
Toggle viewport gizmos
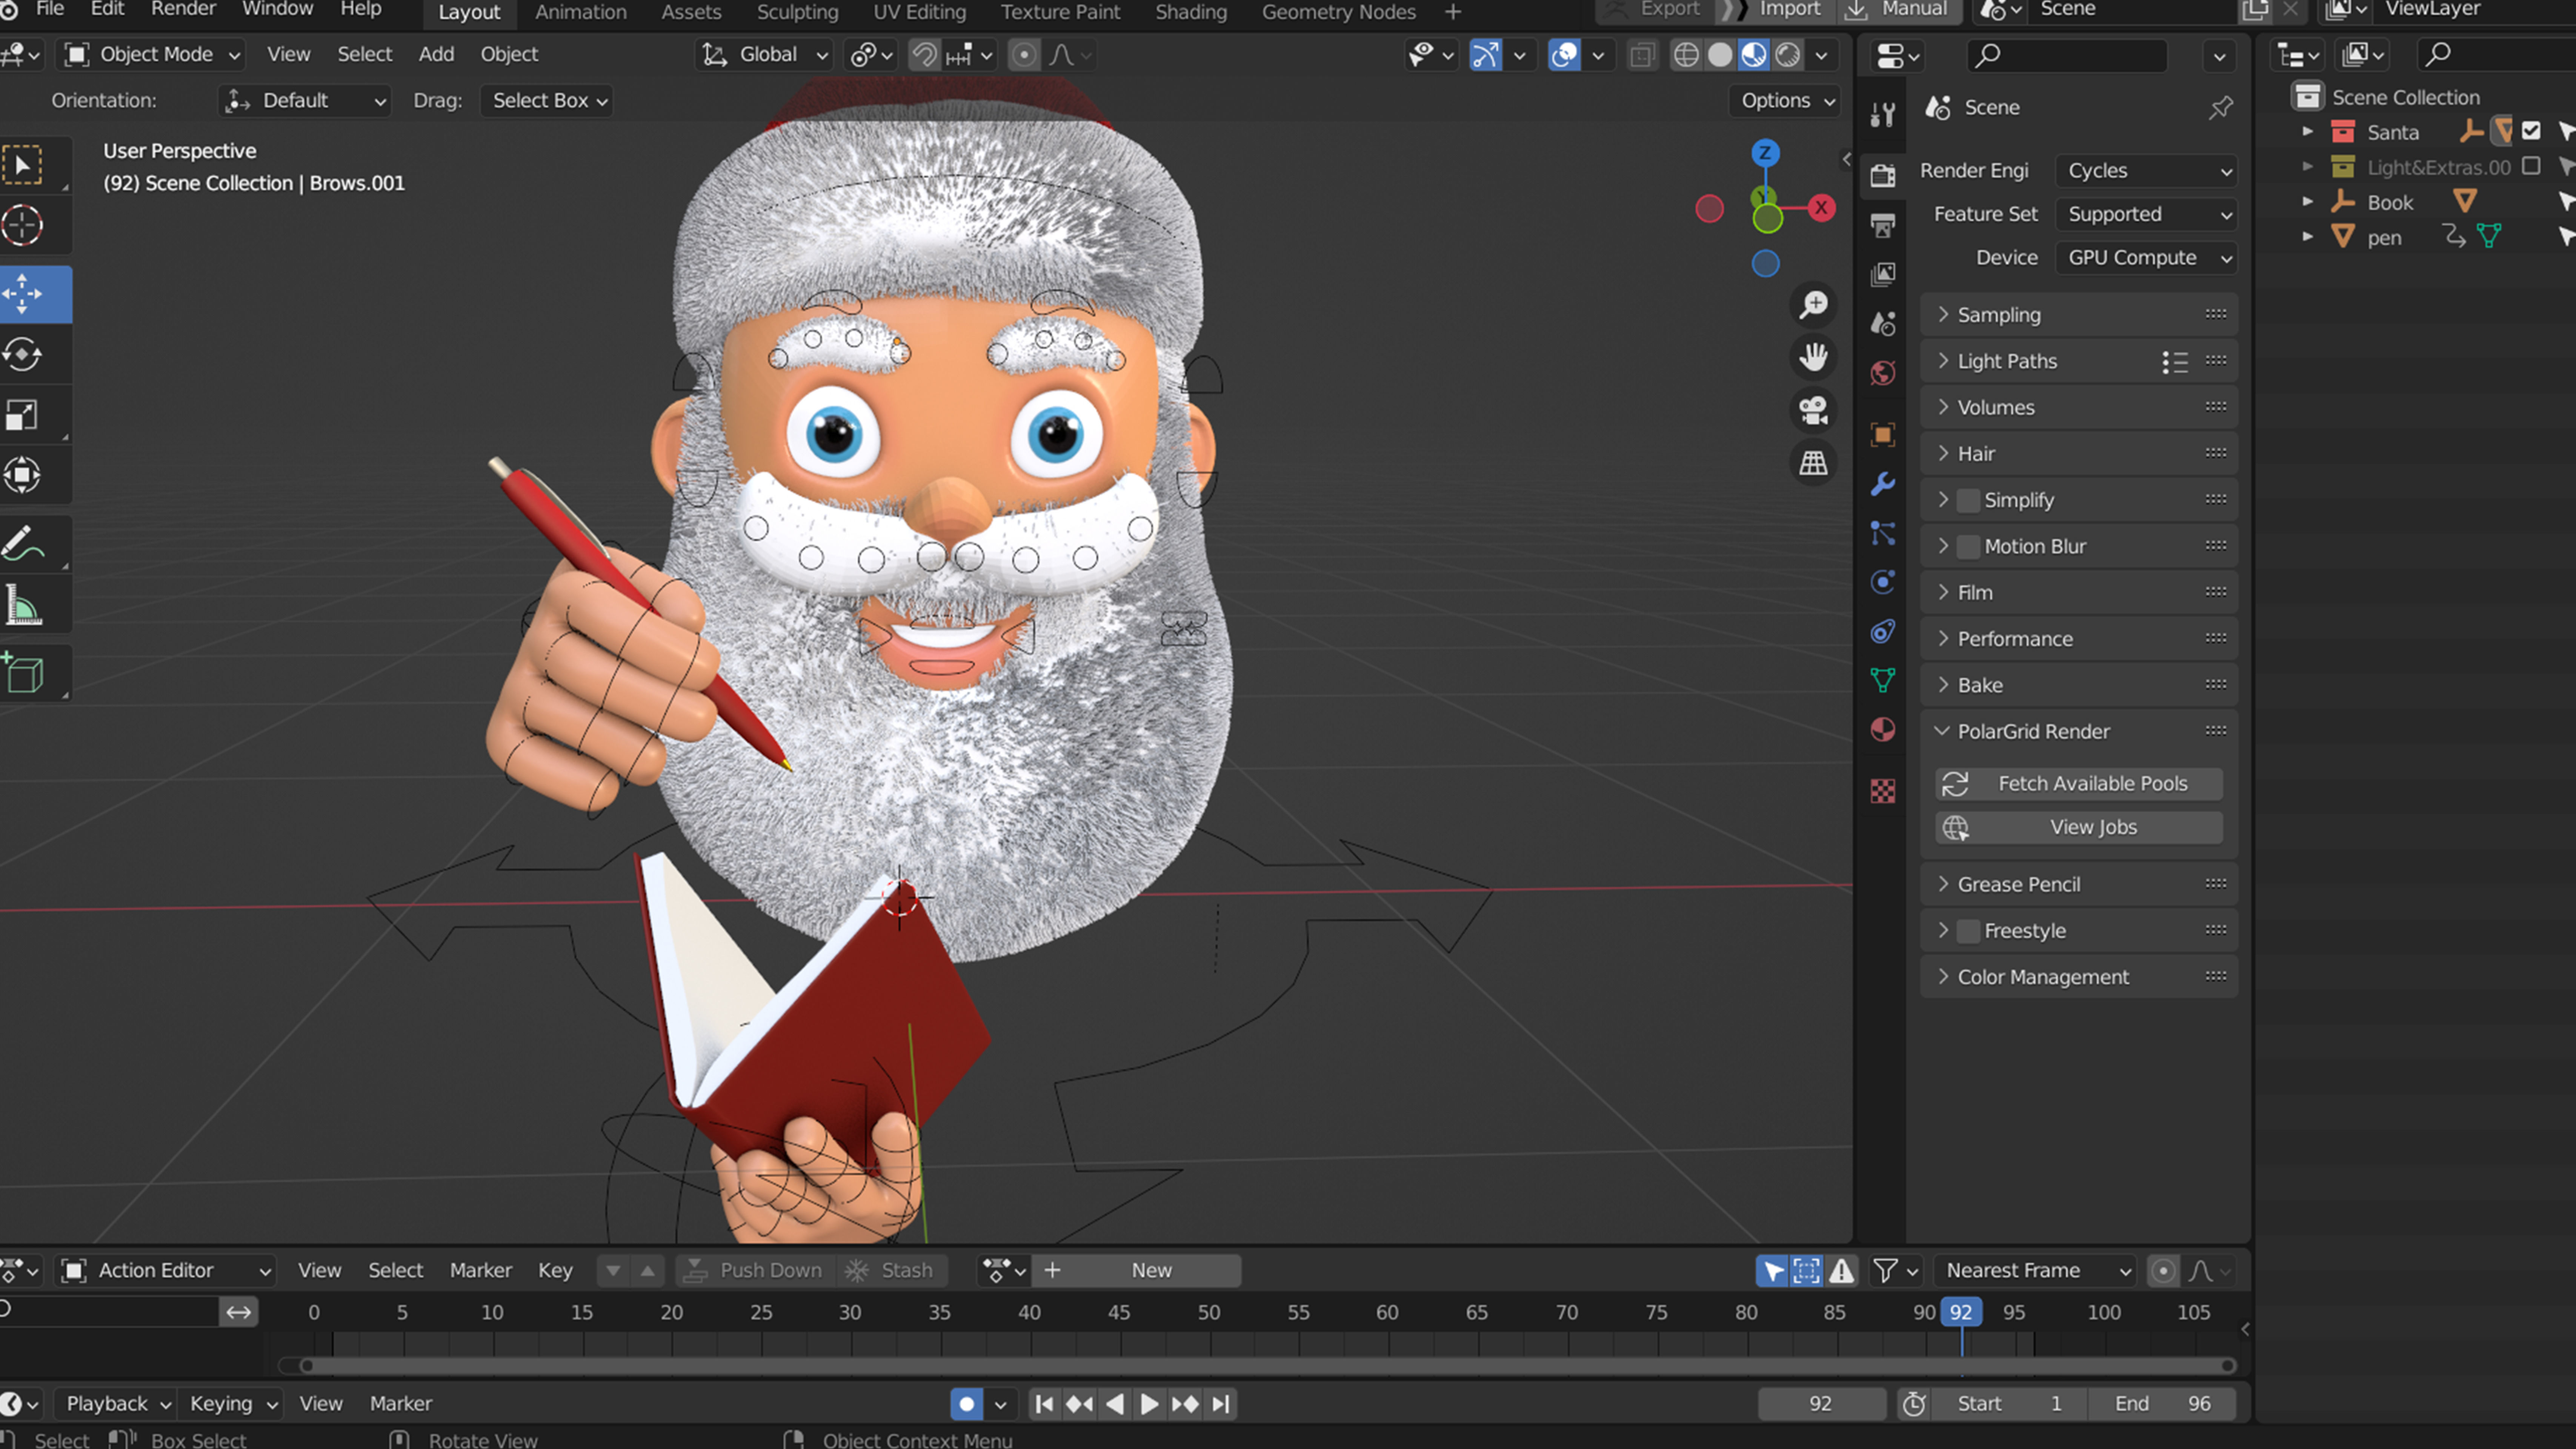[1485, 55]
